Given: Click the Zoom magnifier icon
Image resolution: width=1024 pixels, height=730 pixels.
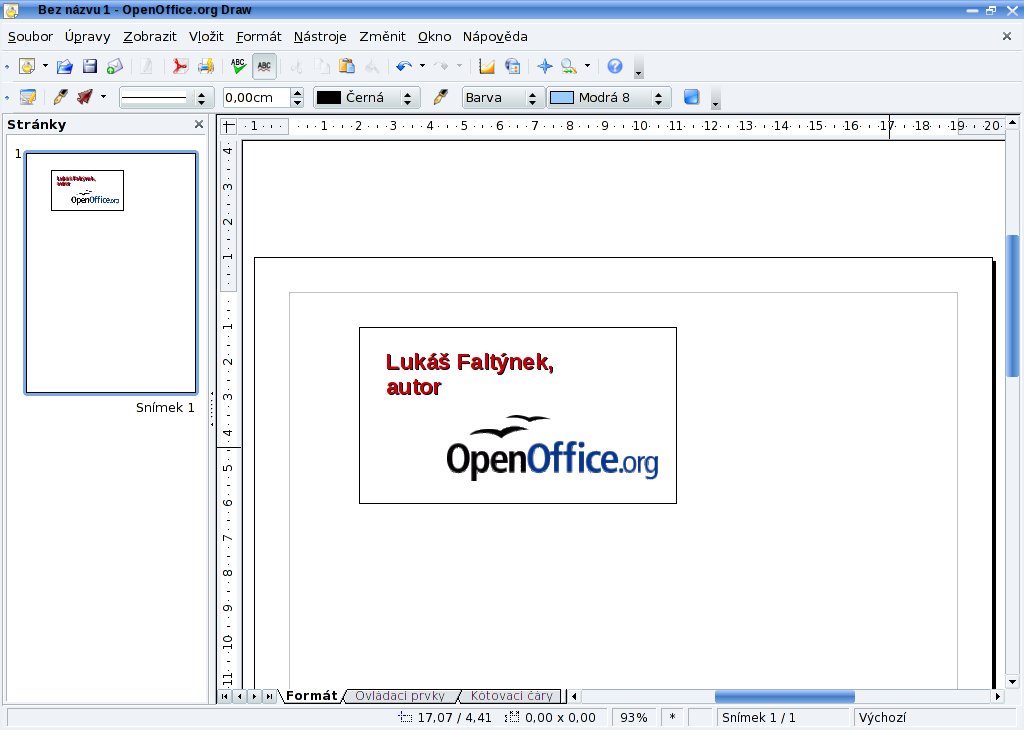Looking at the screenshot, I should pyautogui.click(x=569, y=66).
